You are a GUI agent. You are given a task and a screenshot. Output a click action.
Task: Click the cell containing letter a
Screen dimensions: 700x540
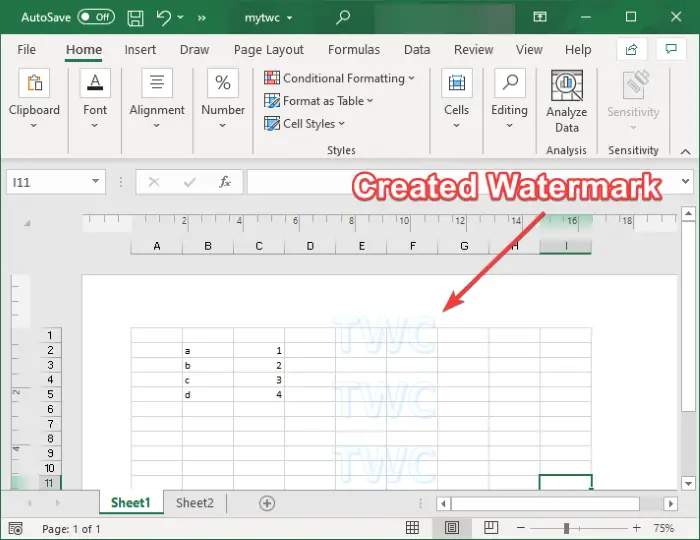pyautogui.click(x=208, y=350)
